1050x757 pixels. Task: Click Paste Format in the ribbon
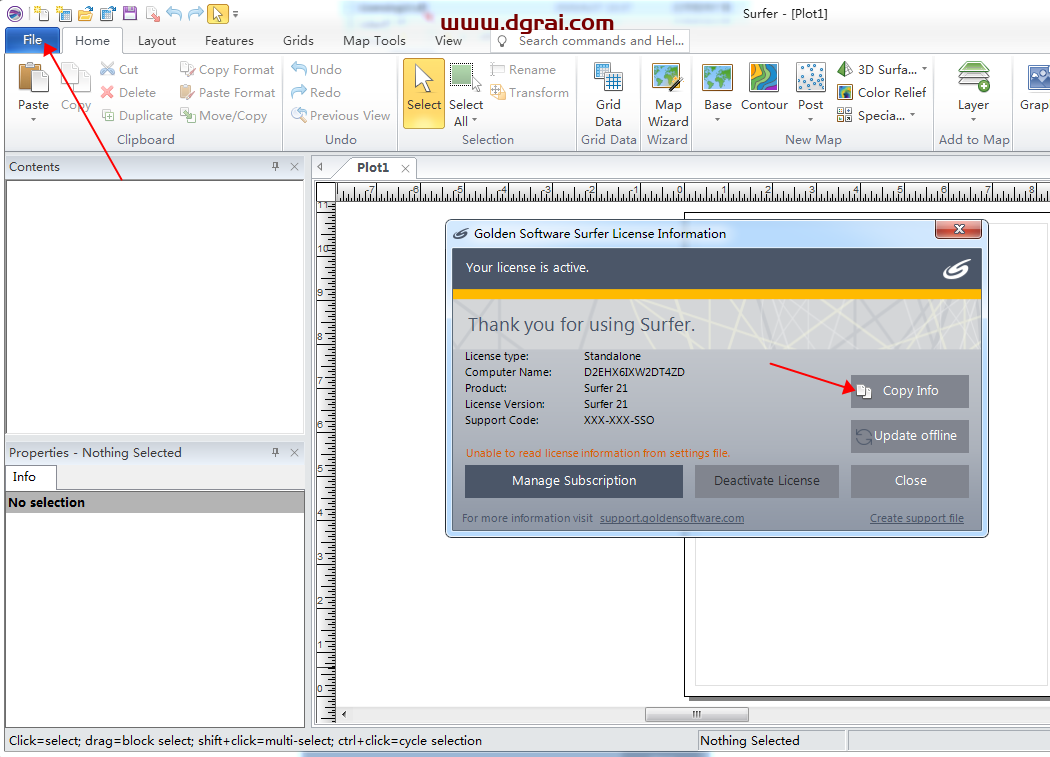click(228, 92)
